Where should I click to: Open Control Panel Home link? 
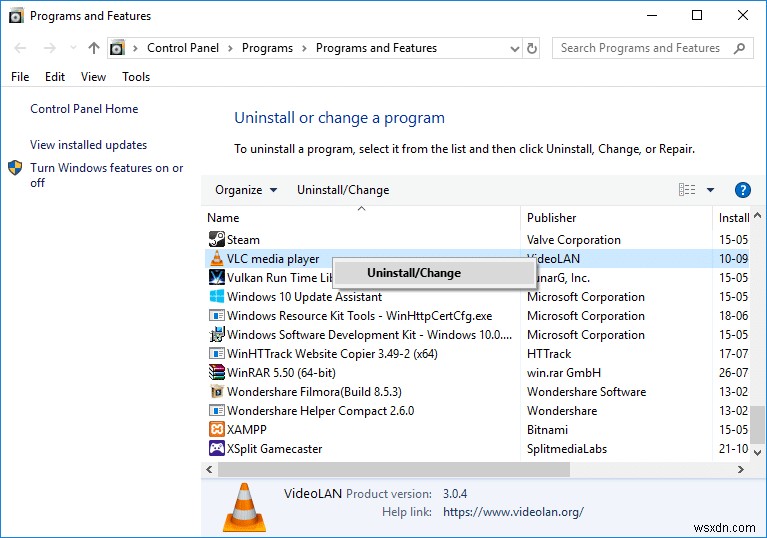(84, 109)
